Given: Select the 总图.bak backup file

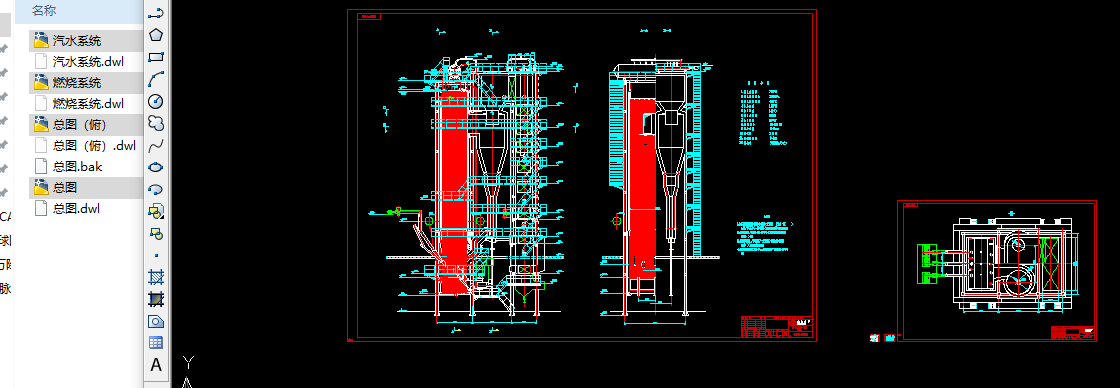Looking at the screenshot, I should click(86, 166).
